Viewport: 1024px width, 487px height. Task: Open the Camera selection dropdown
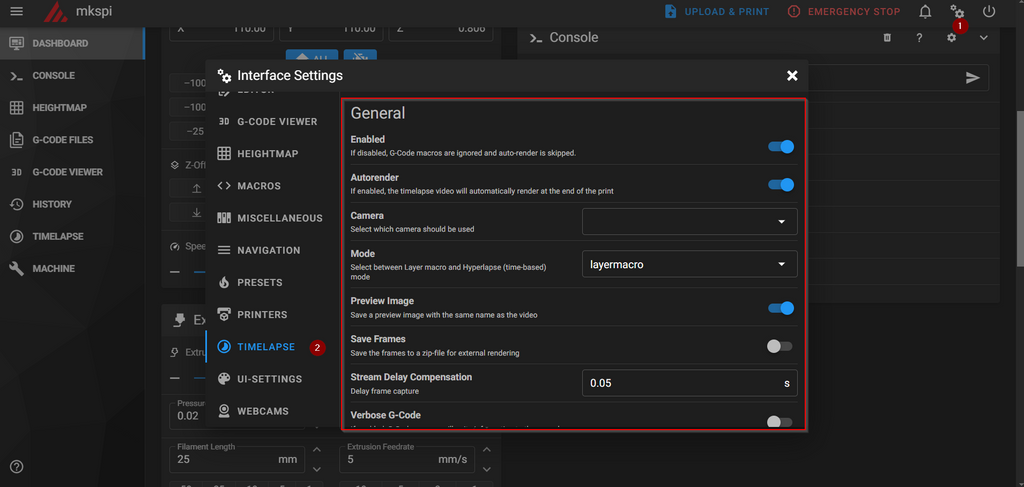[x=690, y=221]
